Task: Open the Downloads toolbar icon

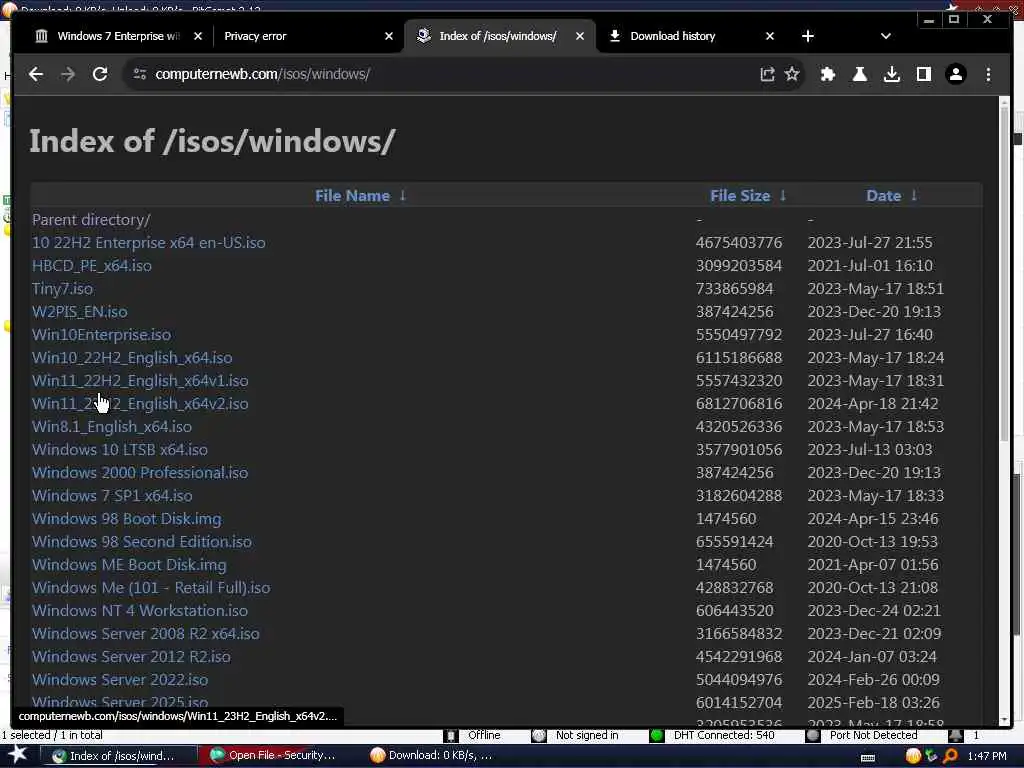Action: 891,74
